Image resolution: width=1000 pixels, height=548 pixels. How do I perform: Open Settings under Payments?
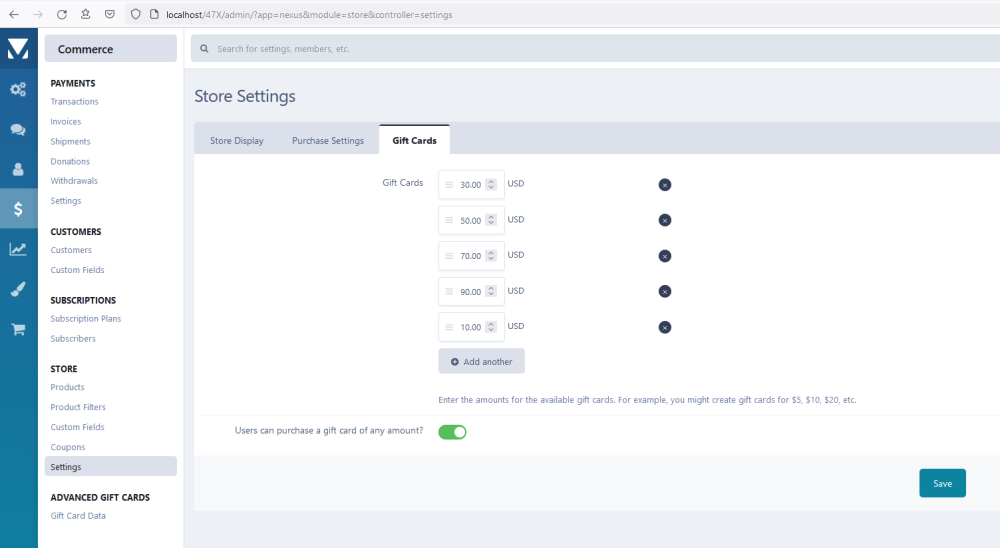(66, 200)
